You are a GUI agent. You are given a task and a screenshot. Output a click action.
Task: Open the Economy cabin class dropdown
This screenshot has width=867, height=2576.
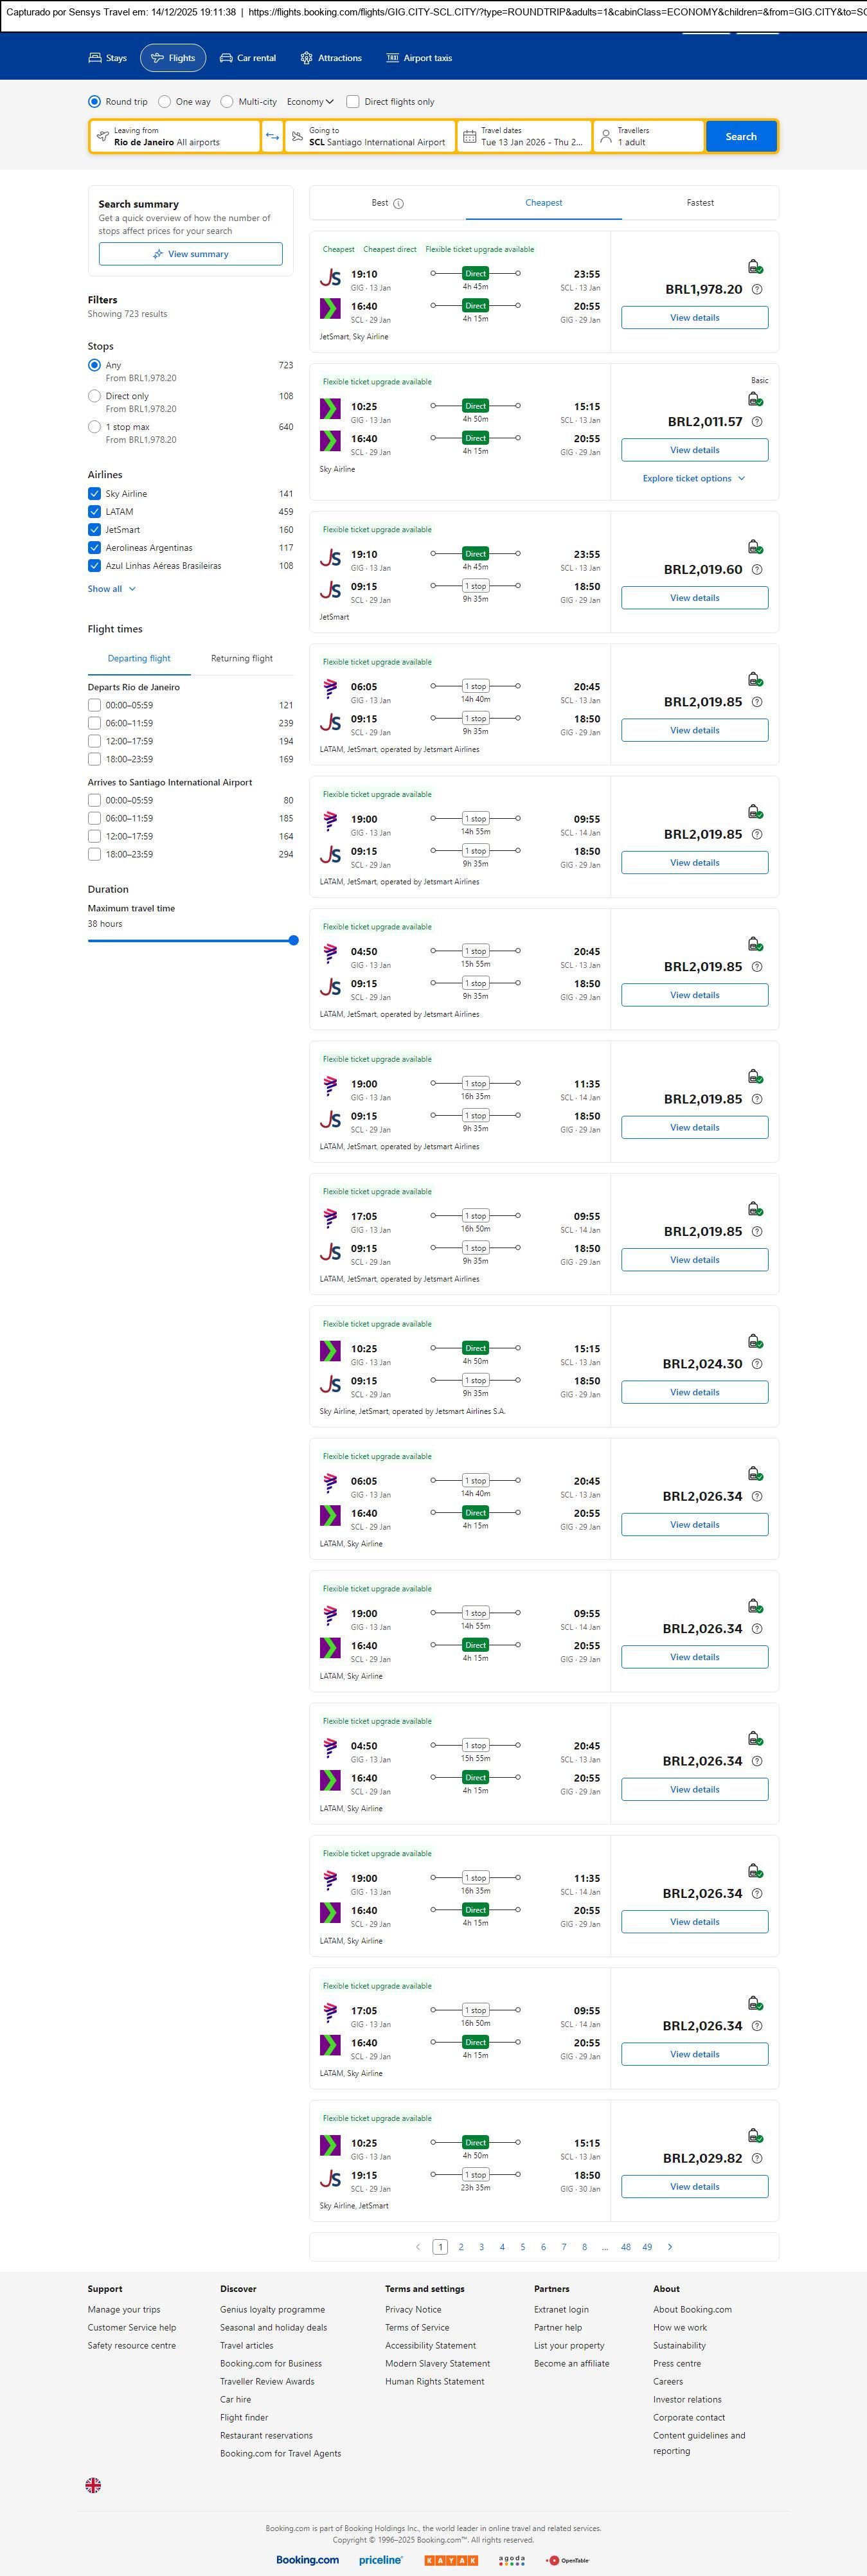310,102
